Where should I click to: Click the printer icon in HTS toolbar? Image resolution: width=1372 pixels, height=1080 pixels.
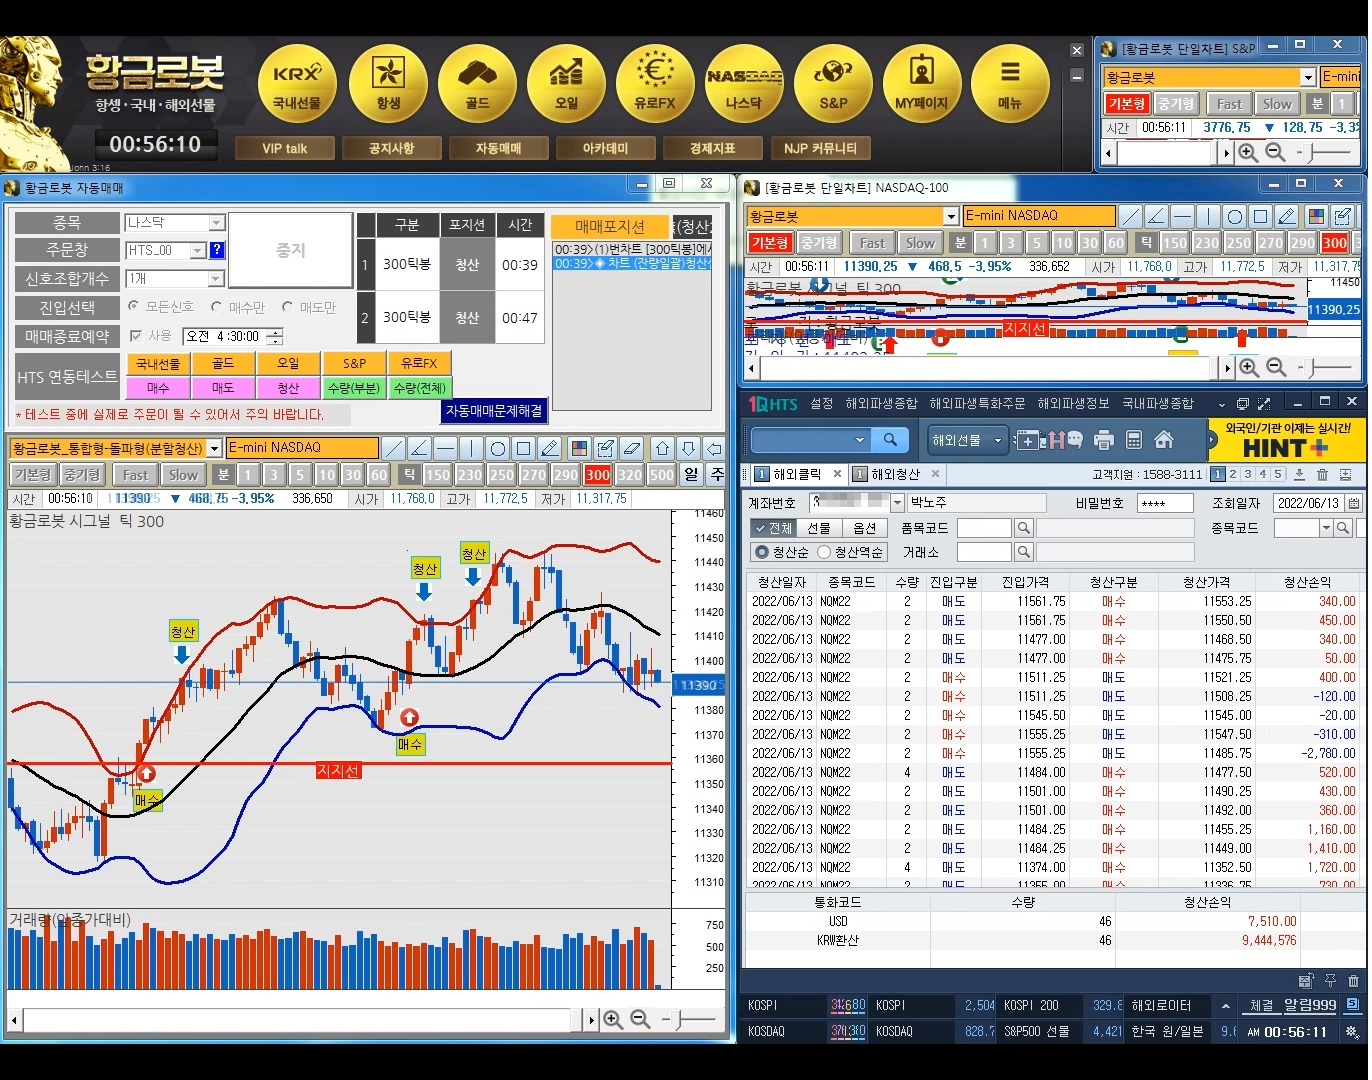pos(1104,440)
